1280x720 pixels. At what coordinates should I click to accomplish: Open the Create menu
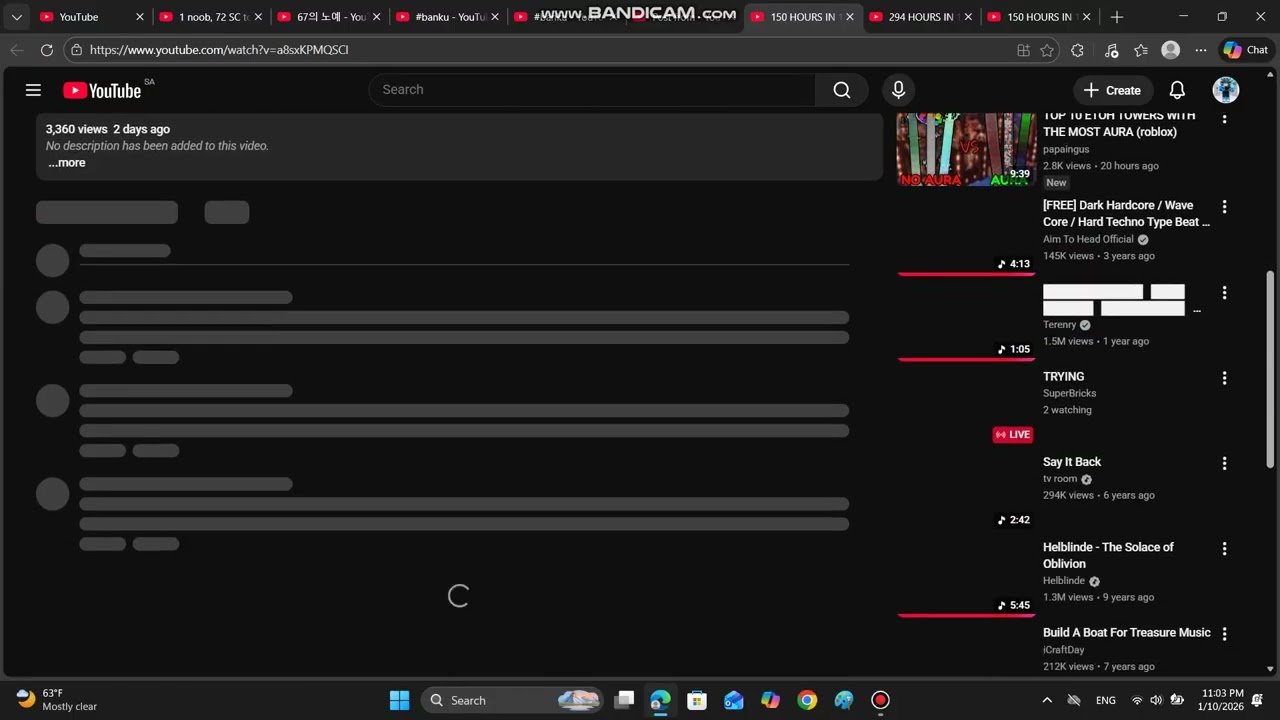point(1112,90)
